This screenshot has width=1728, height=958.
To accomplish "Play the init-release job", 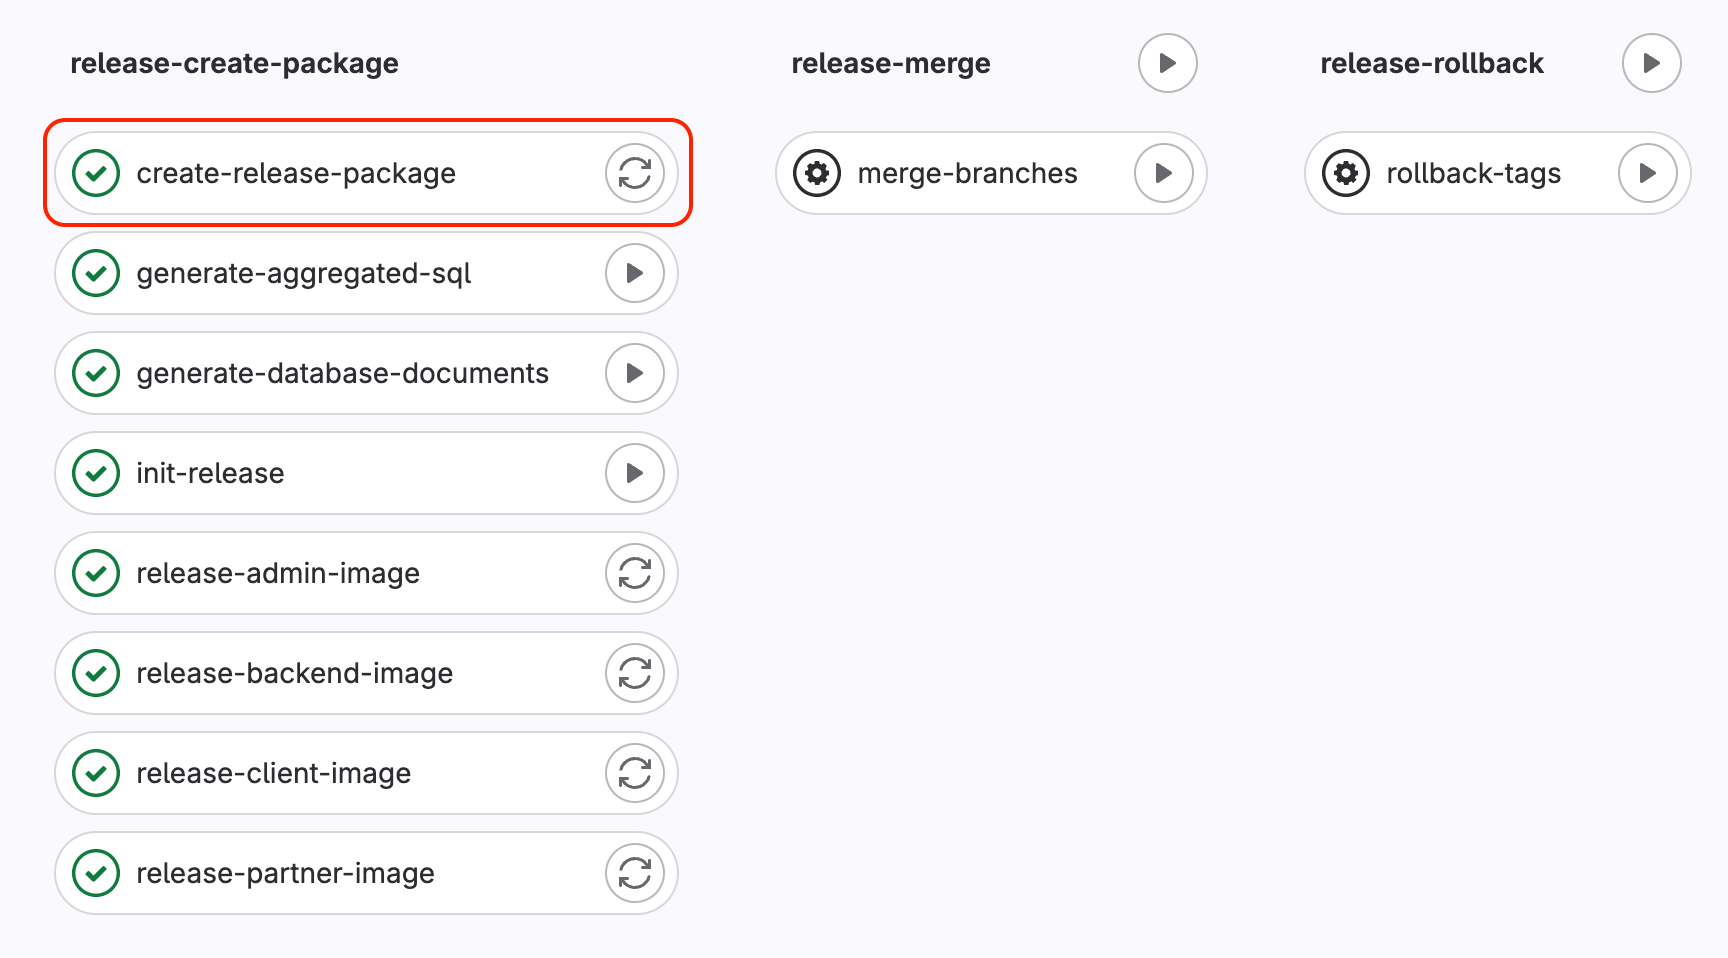I will point(634,473).
